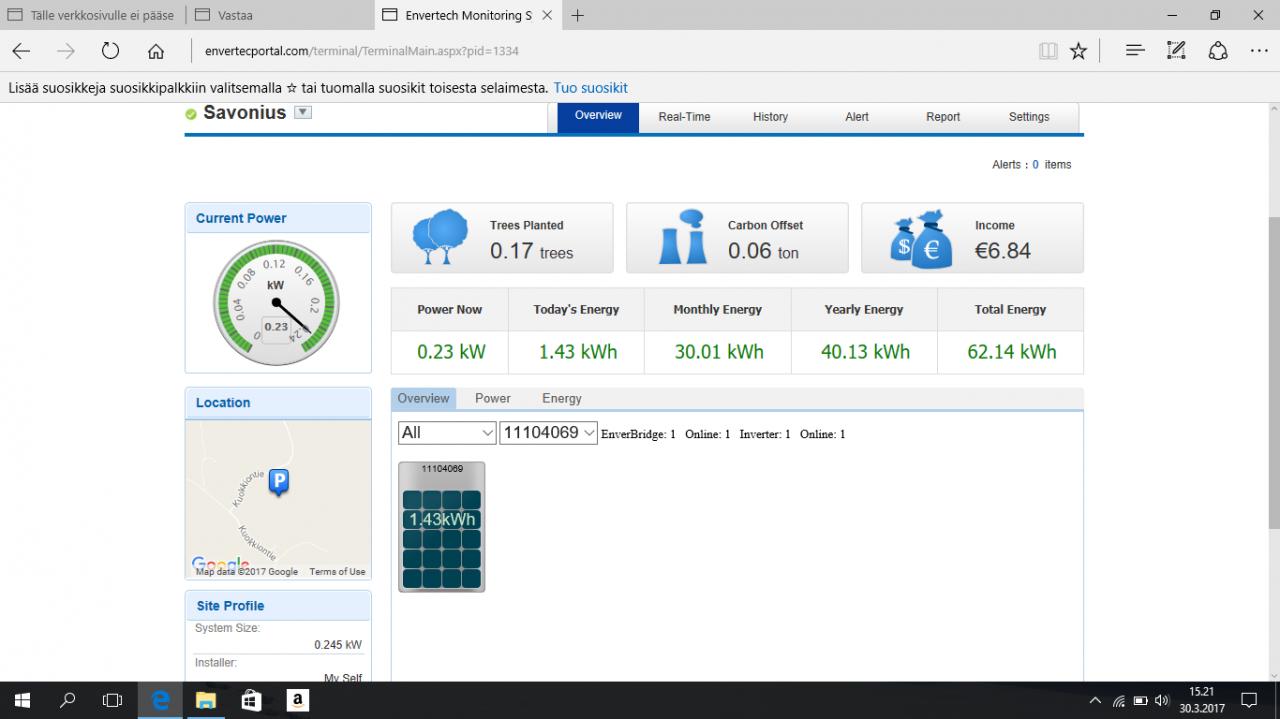Click the map location pin marker

[x=280, y=484]
